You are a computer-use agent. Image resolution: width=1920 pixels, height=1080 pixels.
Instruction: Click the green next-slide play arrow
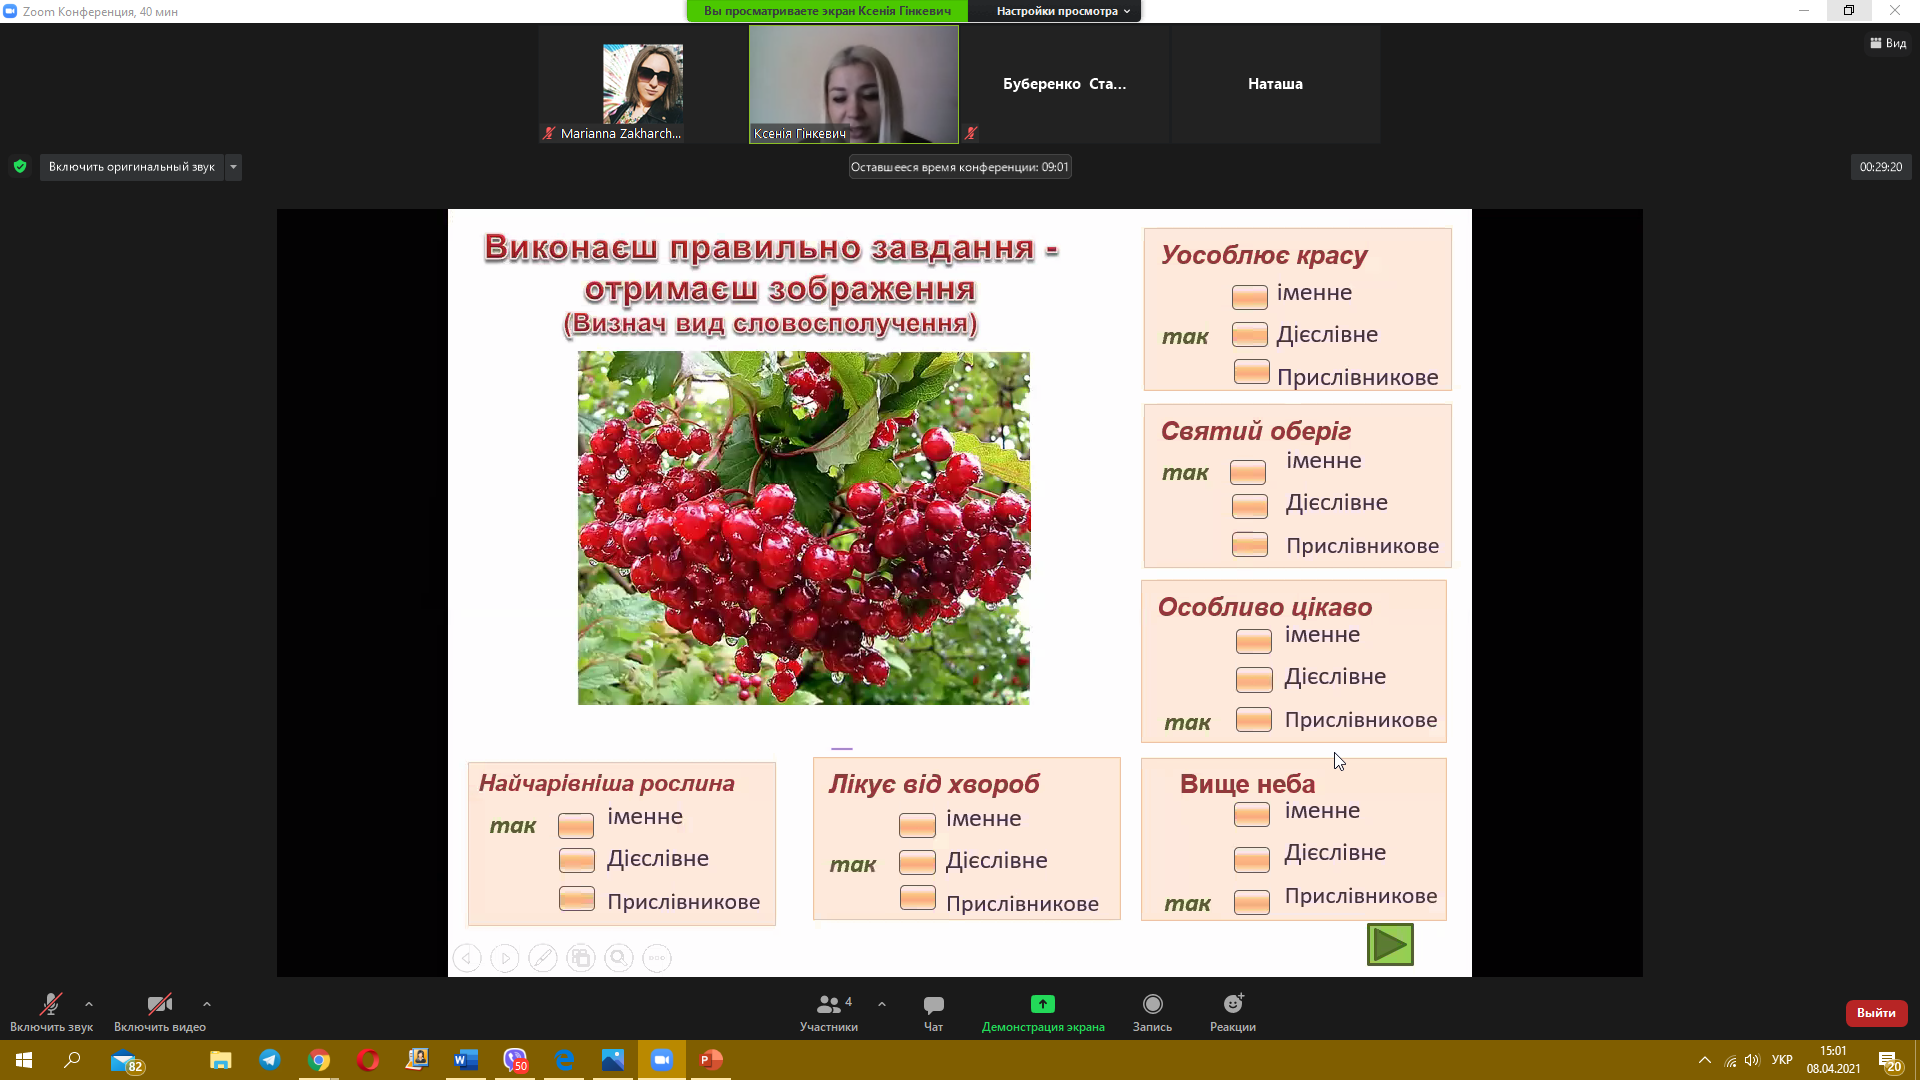[x=1390, y=944]
